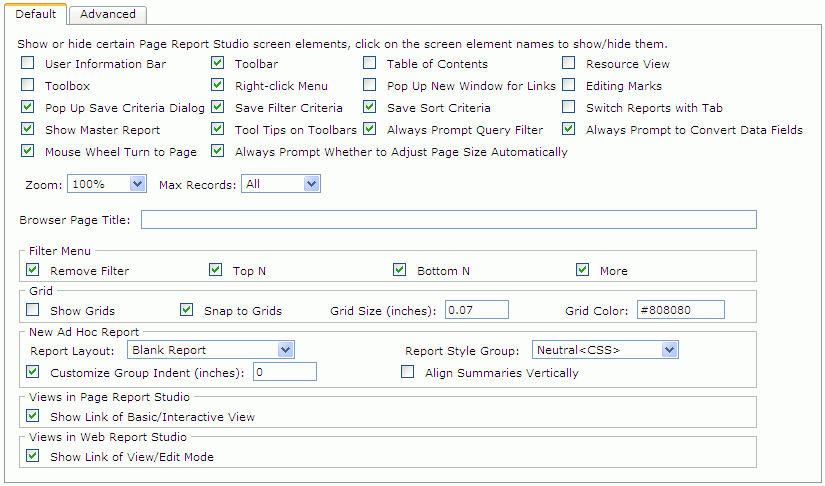Viewport: 825px width, 486px height.
Task: Open the Zoom dropdown
Action: [x=107, y=184]
